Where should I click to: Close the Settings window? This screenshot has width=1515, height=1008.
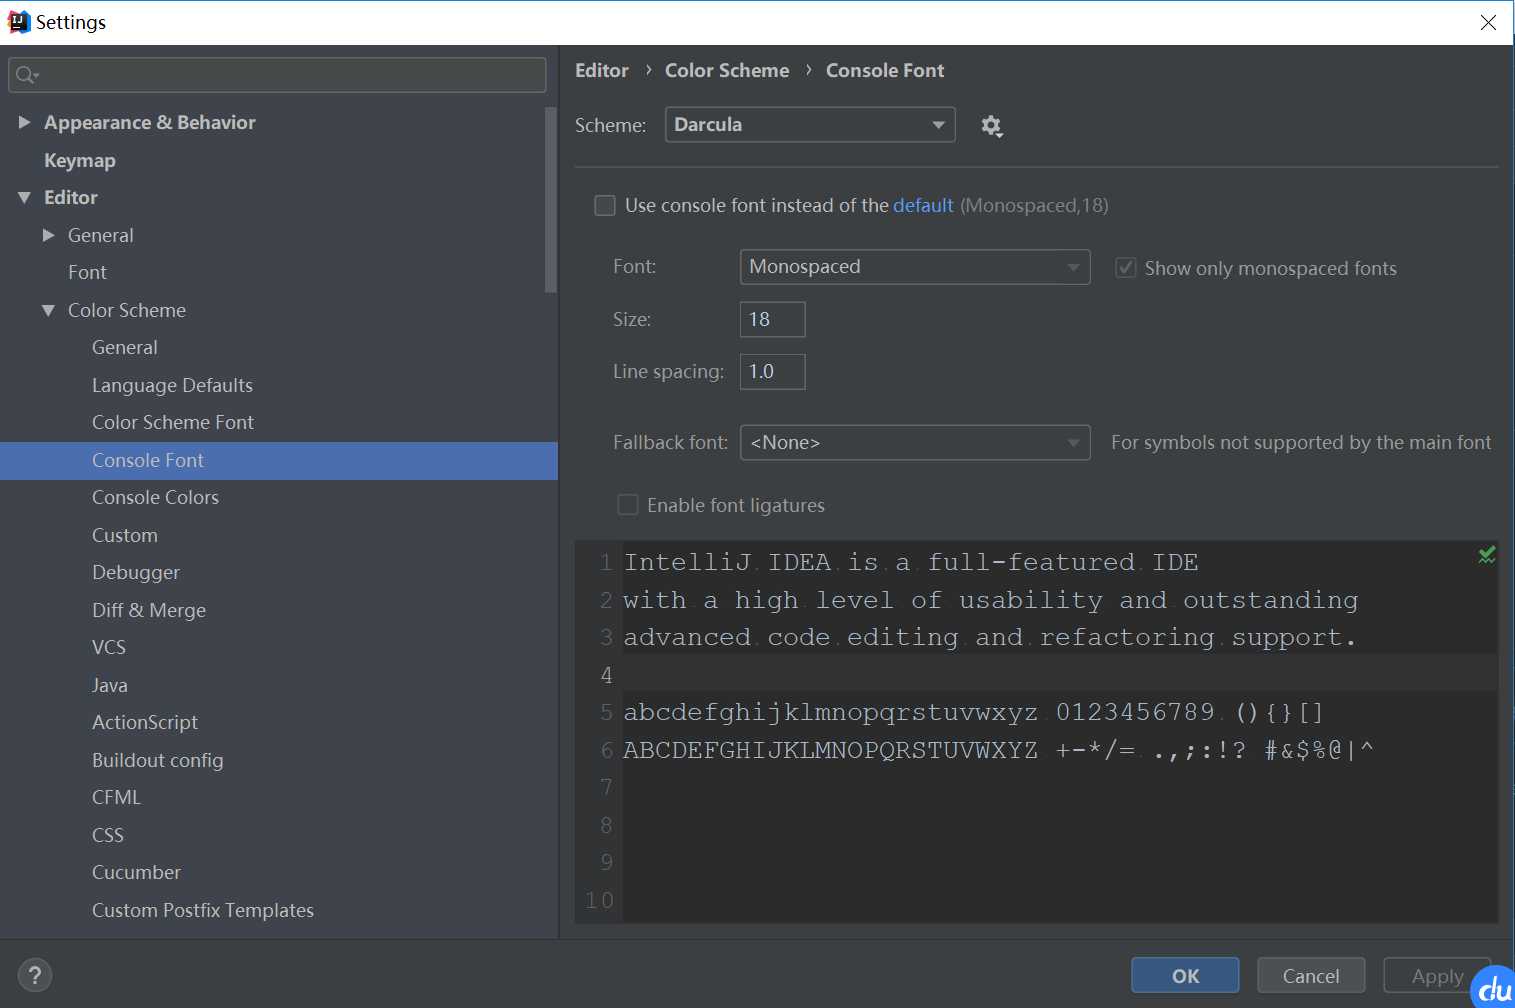[x=1488, y=22]
